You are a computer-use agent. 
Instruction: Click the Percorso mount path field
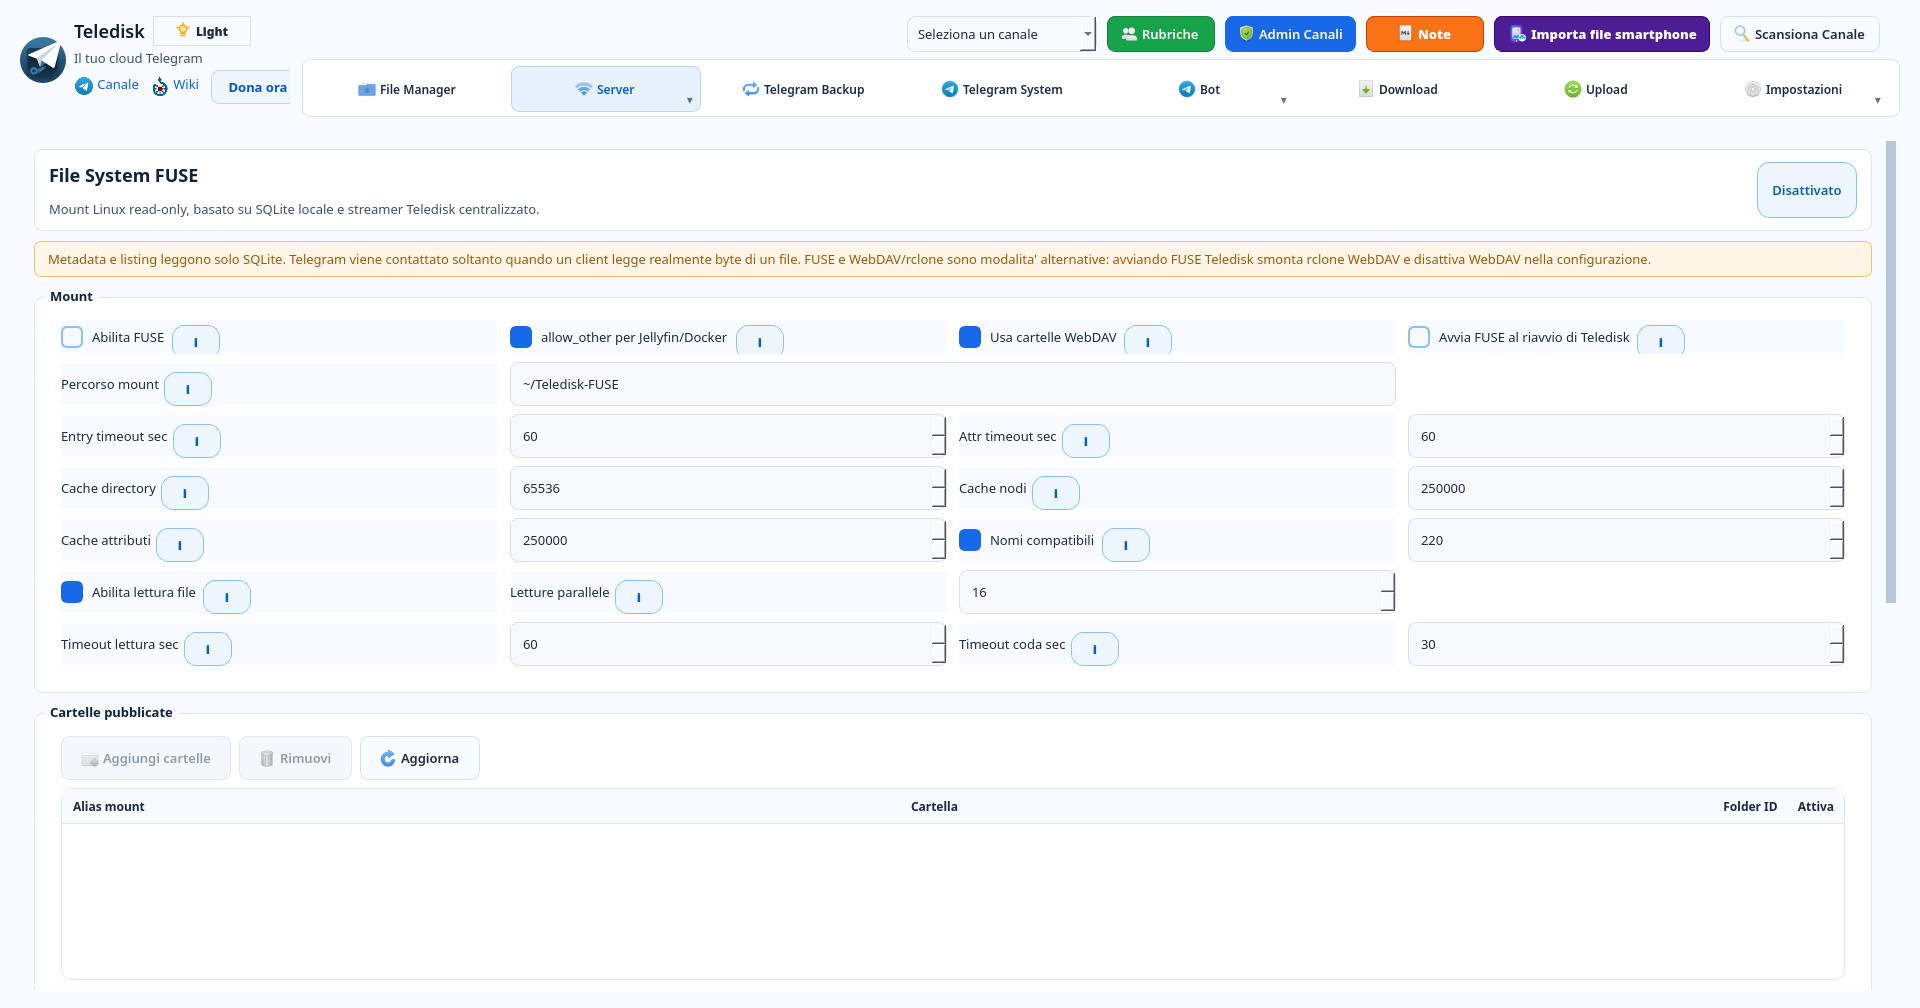click(x=953, y=384)
